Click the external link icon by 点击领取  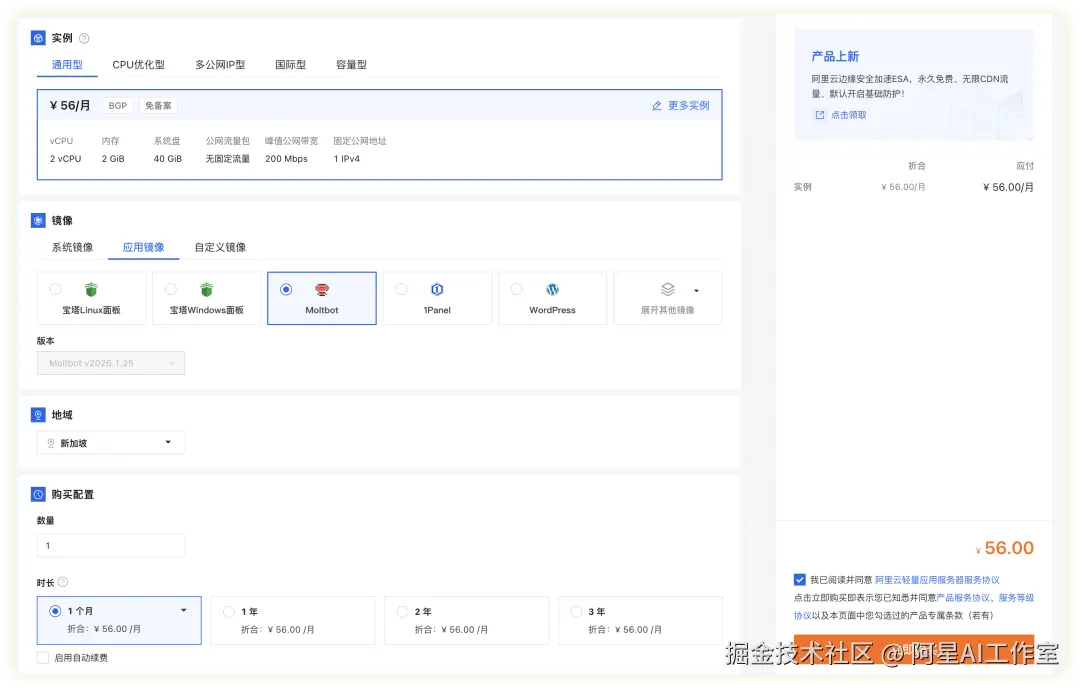820,115
